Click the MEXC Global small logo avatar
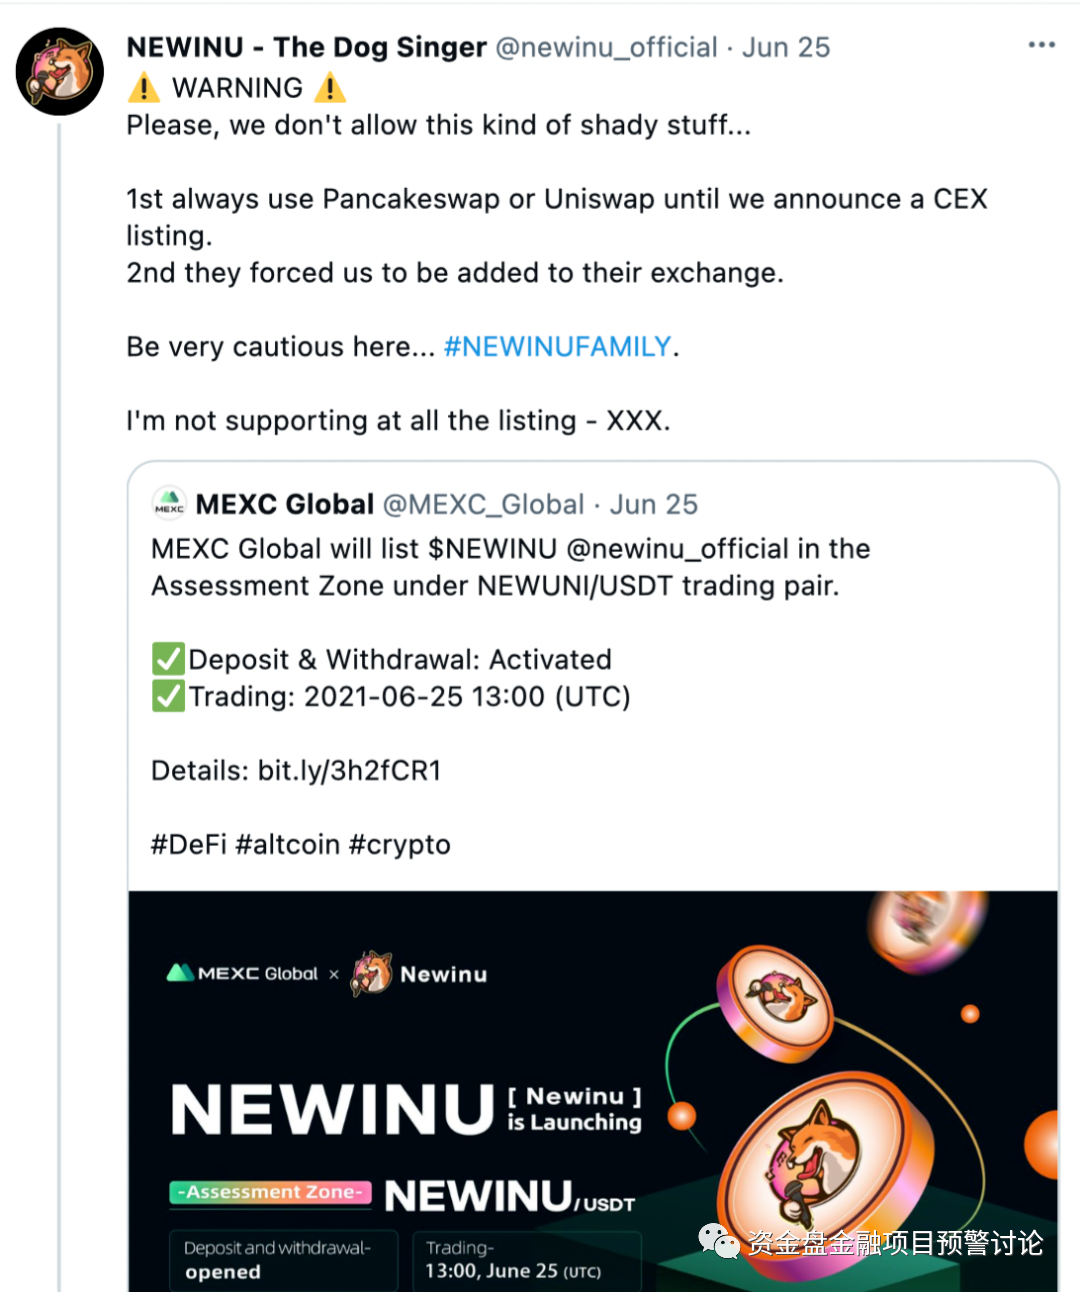1080x1292 pixels. point(169,503)
